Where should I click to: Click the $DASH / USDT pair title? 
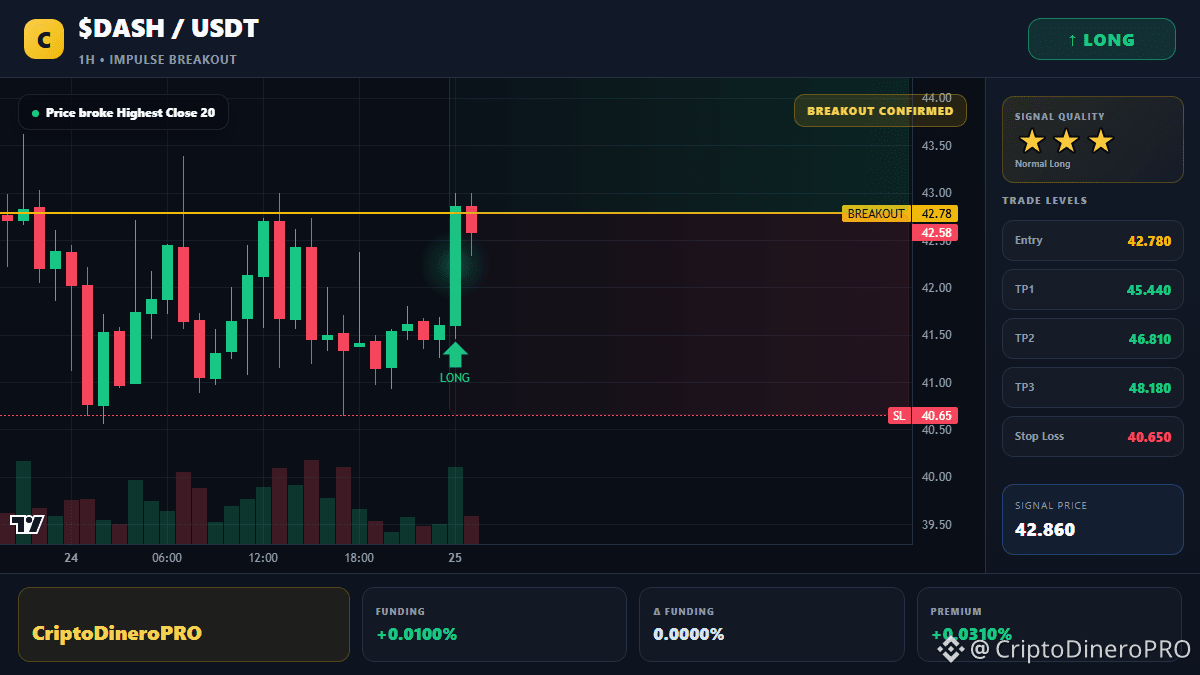click(x=169, y=30)
